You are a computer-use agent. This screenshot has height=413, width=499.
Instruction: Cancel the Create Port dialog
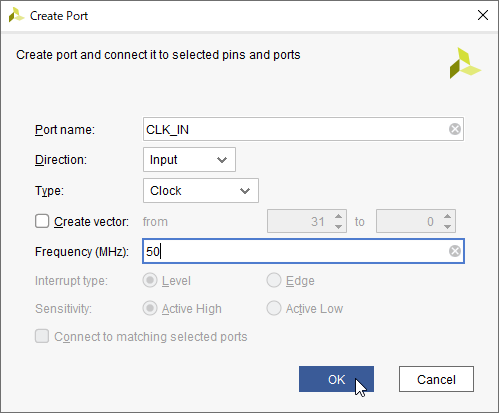click(x=436, y=379)
